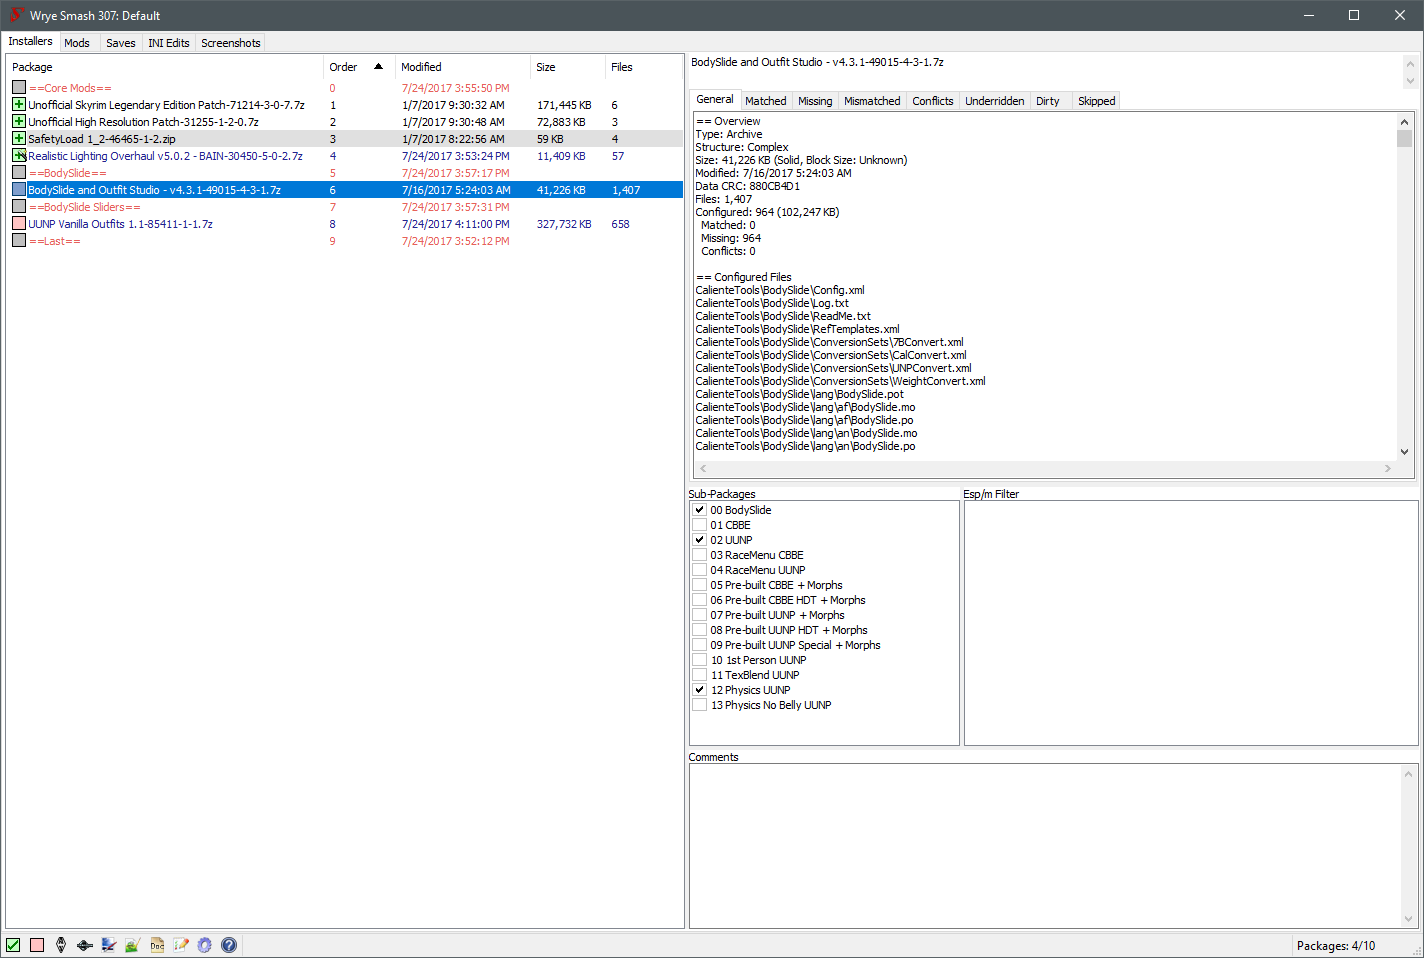Click the pink square icon in status bar
Image resolution: width=1424 pixels, height=958 pixels.
(x=37, y=945)
